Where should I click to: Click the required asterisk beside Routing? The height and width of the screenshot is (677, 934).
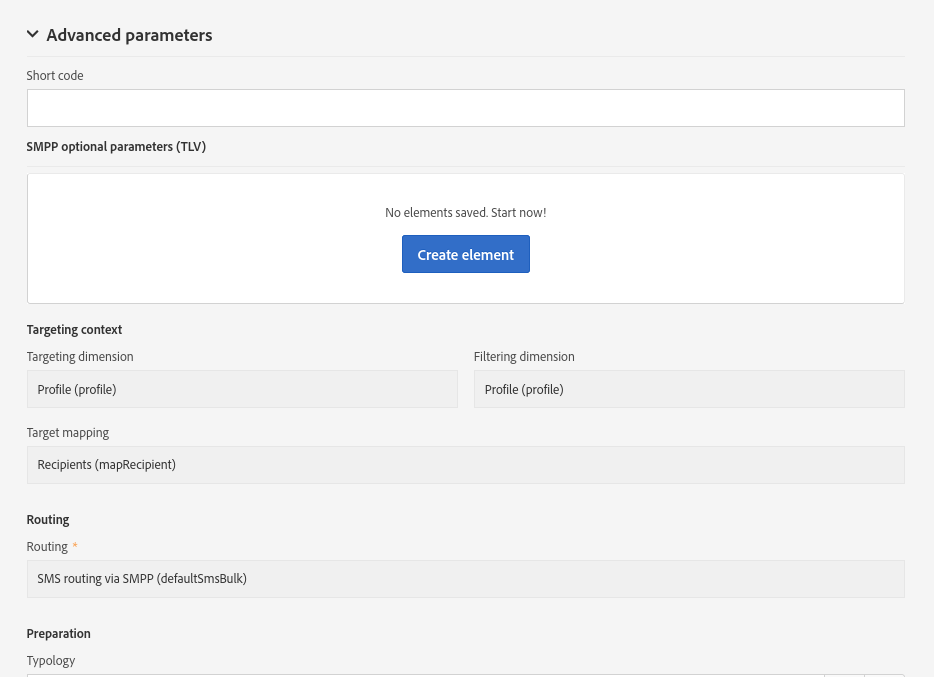point(75,547)
